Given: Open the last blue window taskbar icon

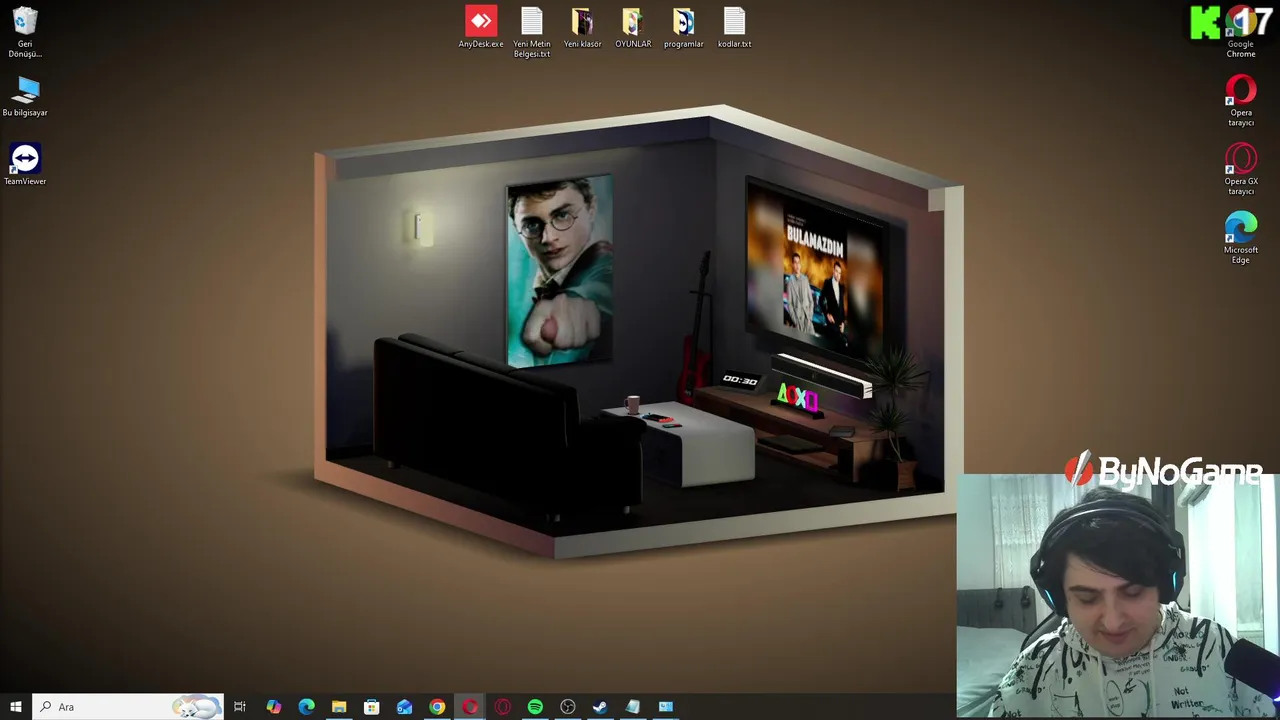Looking at the screenshot, I should point(666,707).
